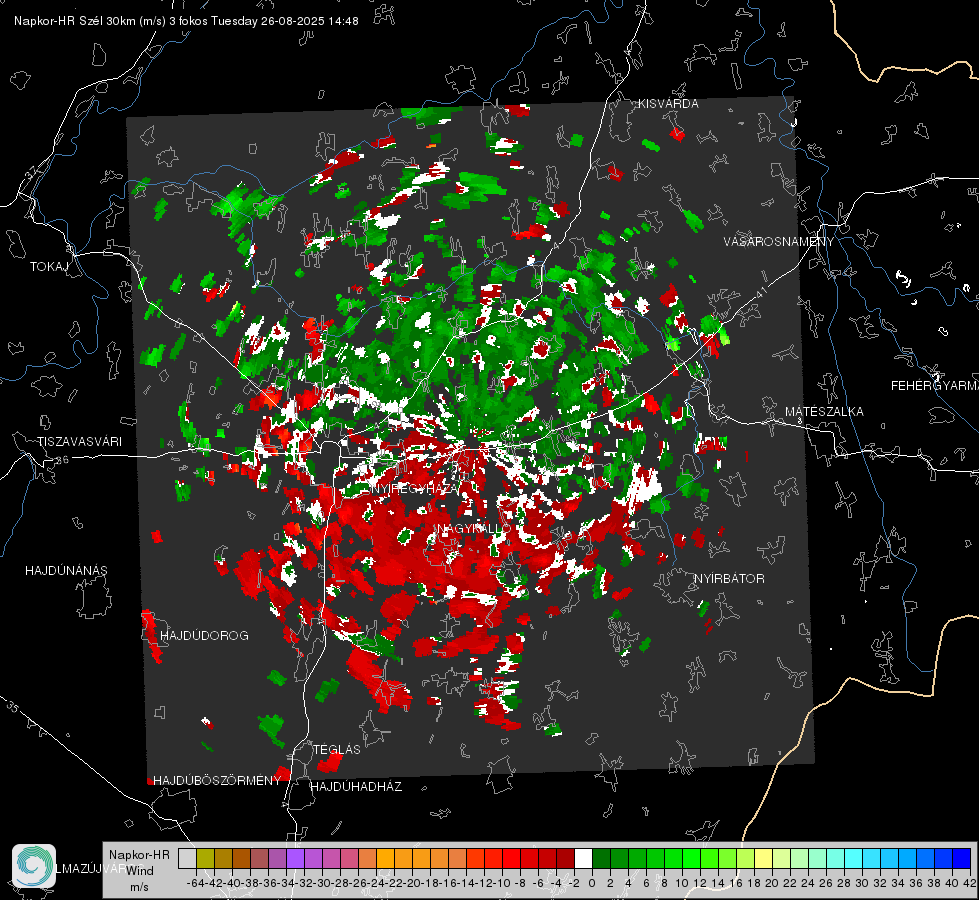
Task: Select the HAJDÚDOROG town label
Action: coord(205,636)
